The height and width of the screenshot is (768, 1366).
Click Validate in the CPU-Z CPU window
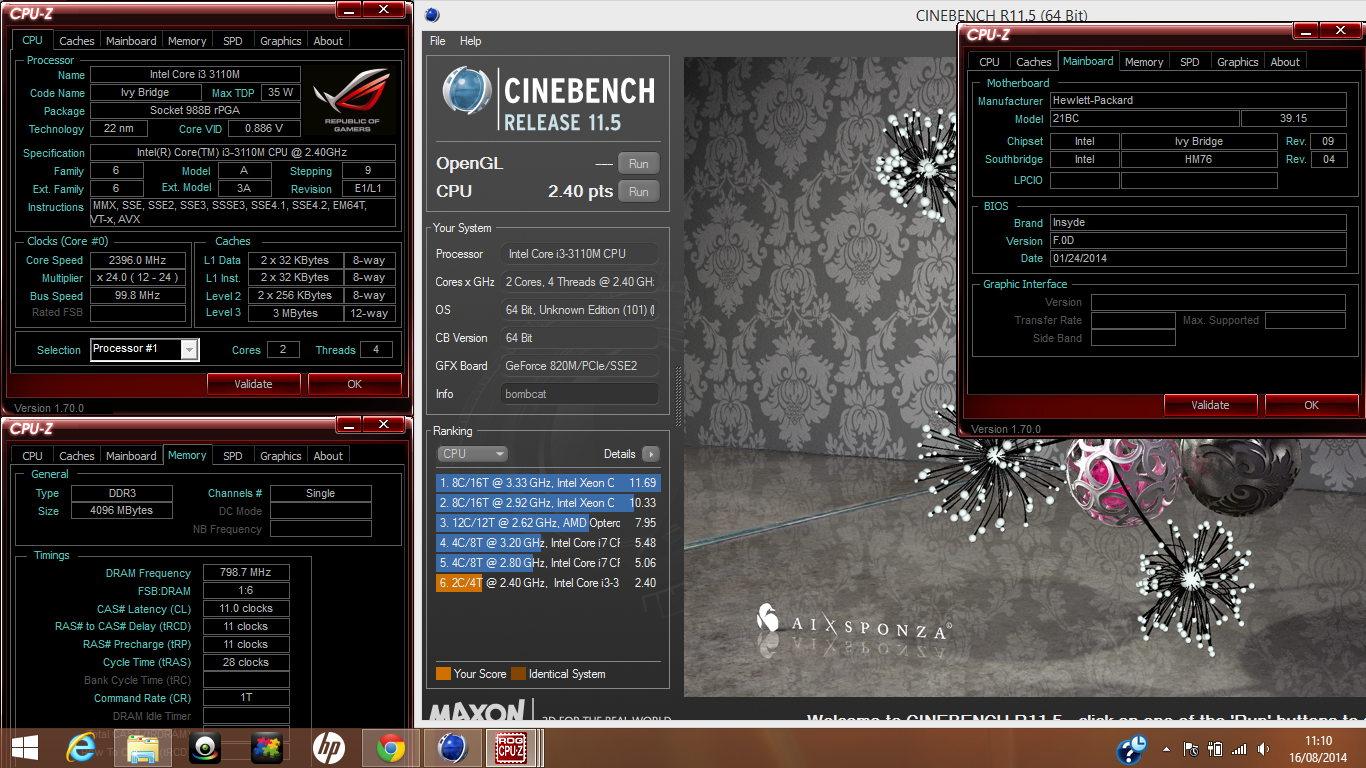click(x=253, y=384)
